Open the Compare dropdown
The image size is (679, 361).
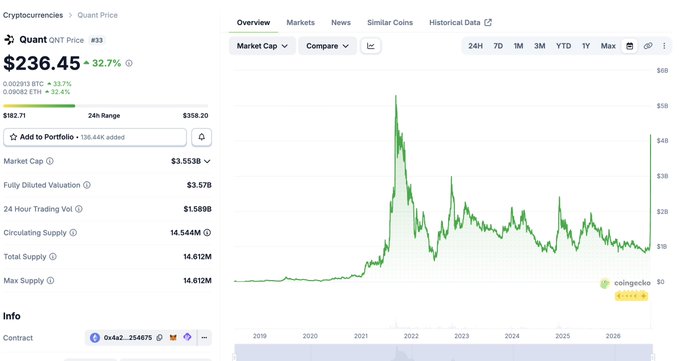327,46
